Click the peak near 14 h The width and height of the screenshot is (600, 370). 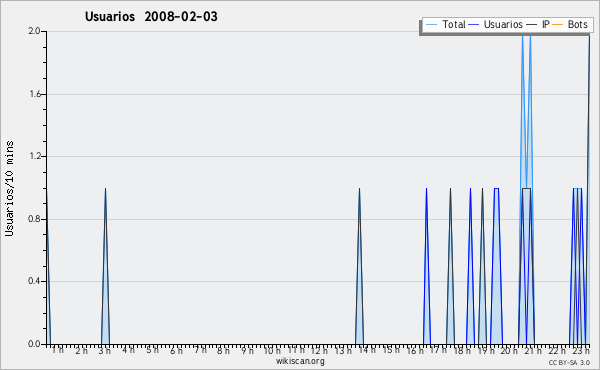point(359,266)
